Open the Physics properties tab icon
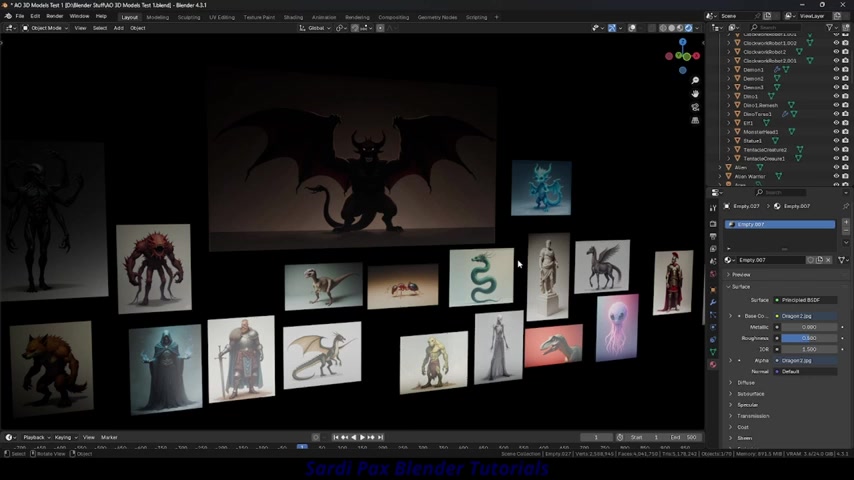Screen dimensions: 854x480 coord(713,327)
